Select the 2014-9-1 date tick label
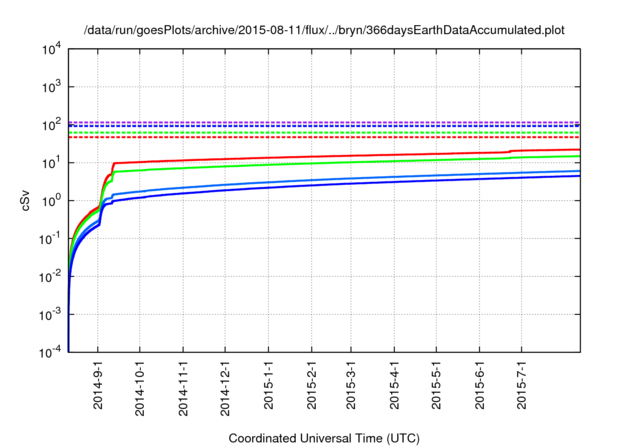 click(97, 390)
